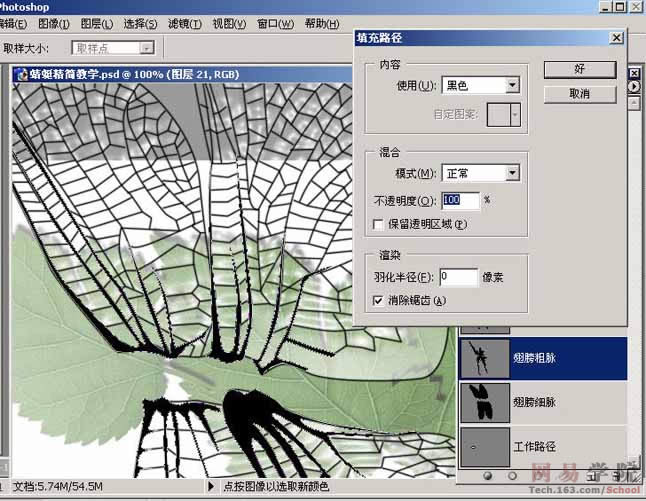Minimize the Photoshop window
The image size is (646, 501).
(606, 7)
